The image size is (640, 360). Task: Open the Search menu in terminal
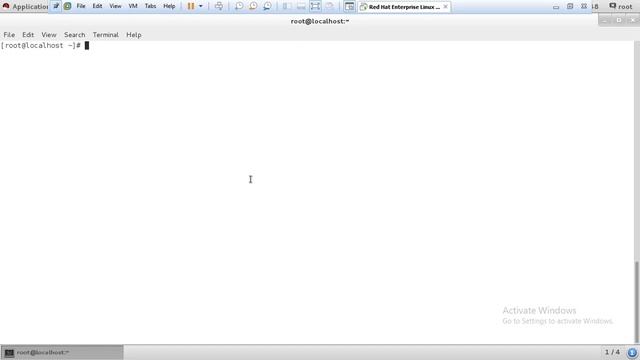pos(74,35)
